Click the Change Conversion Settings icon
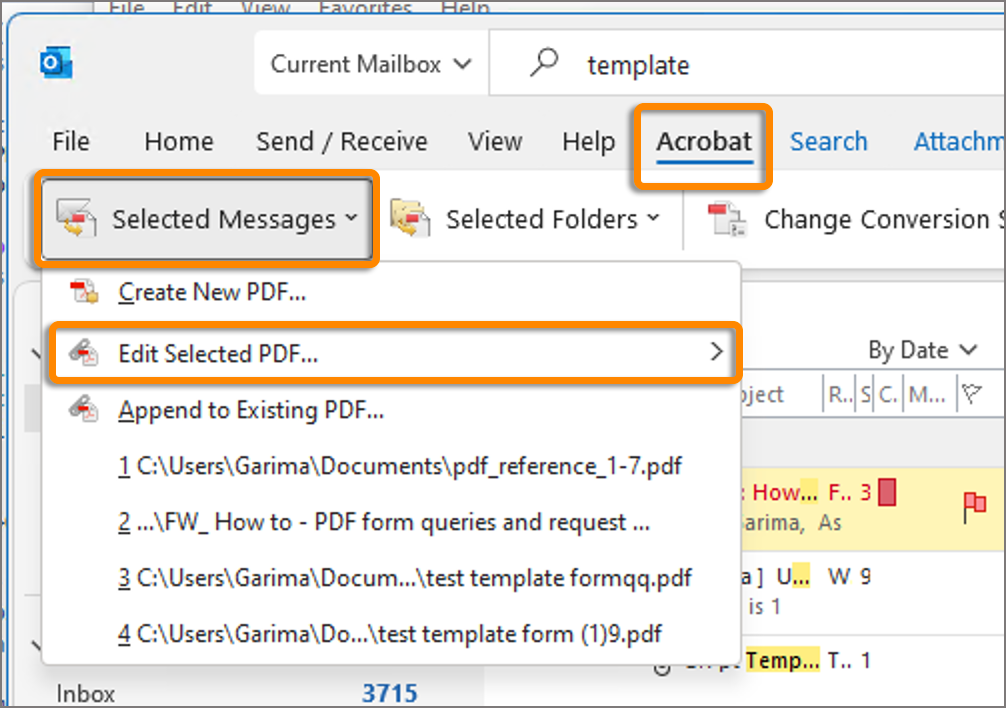The image size is (1006, 708). (727, 219)
